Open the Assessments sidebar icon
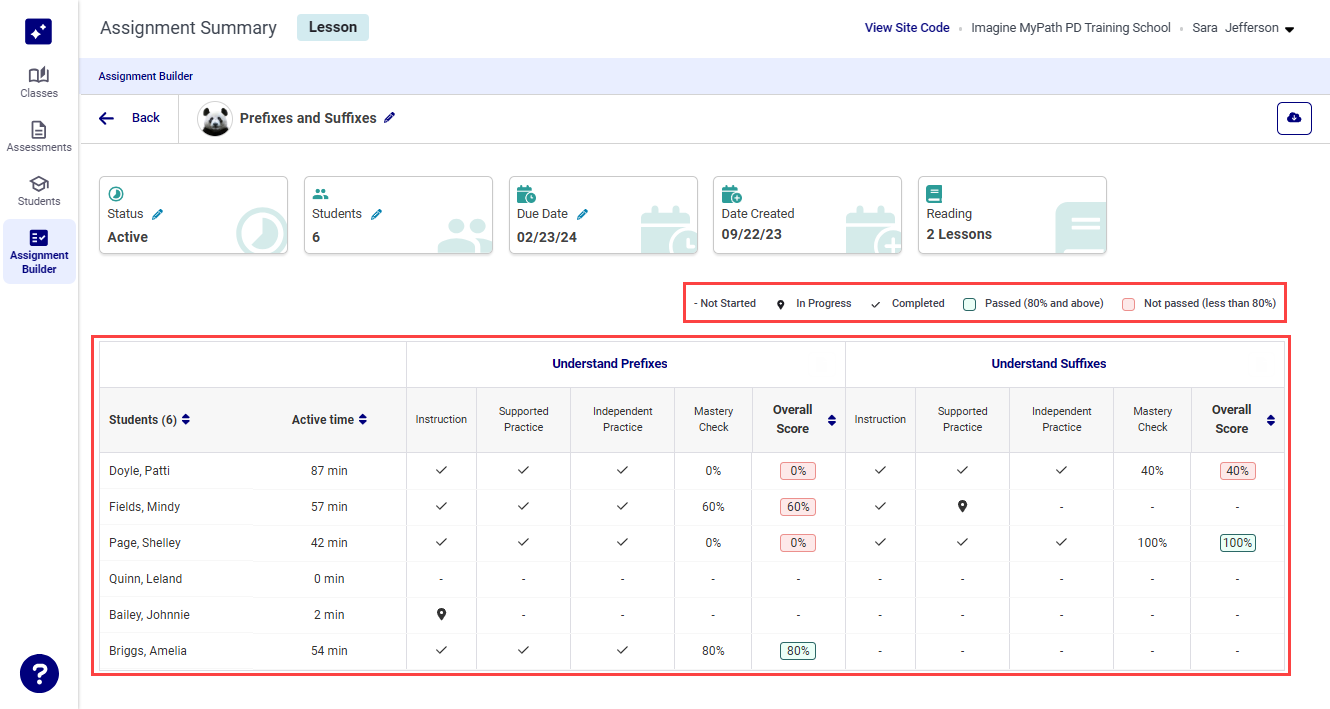The image size is (1330, 709). (x=39, y=136)
